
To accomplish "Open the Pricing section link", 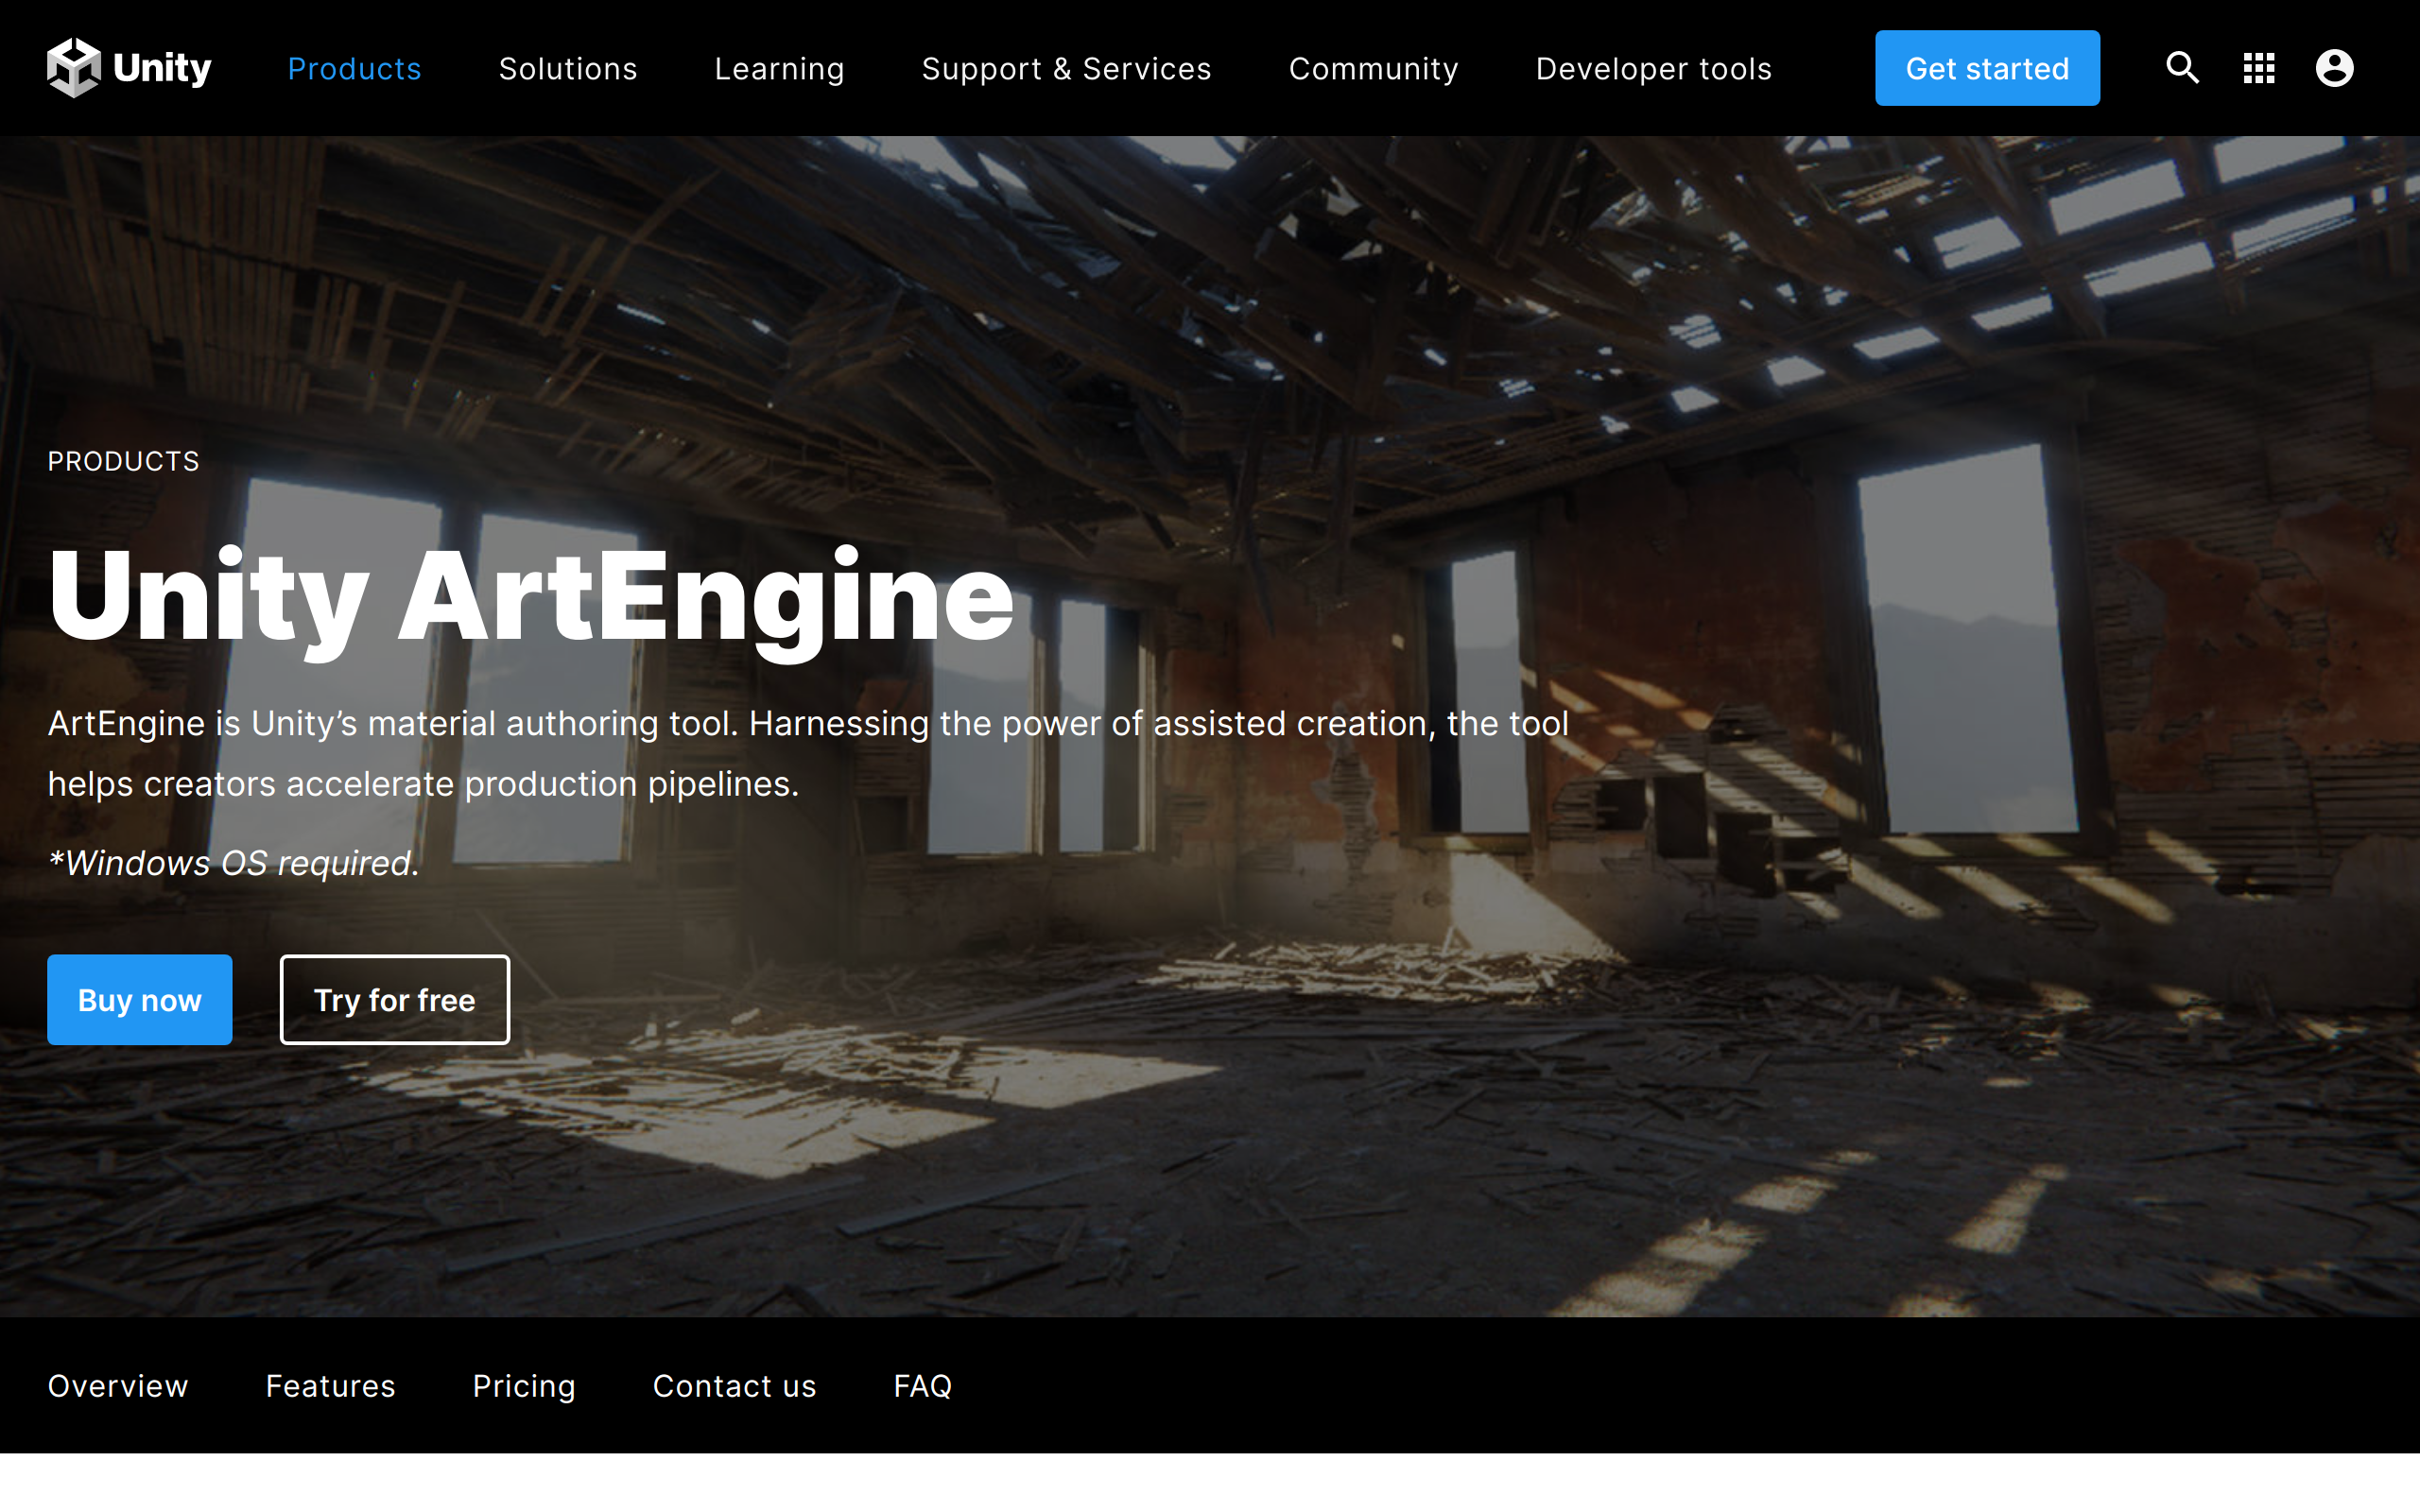I will coord(524,1385).
